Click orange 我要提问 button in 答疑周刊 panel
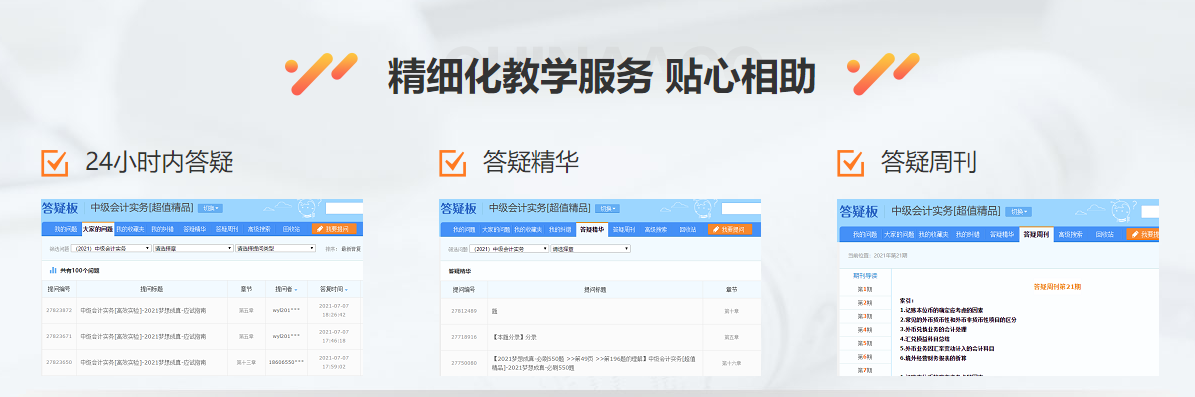Image resolution: width=1195 pixels, height=397 pixels. (1142, 234)
